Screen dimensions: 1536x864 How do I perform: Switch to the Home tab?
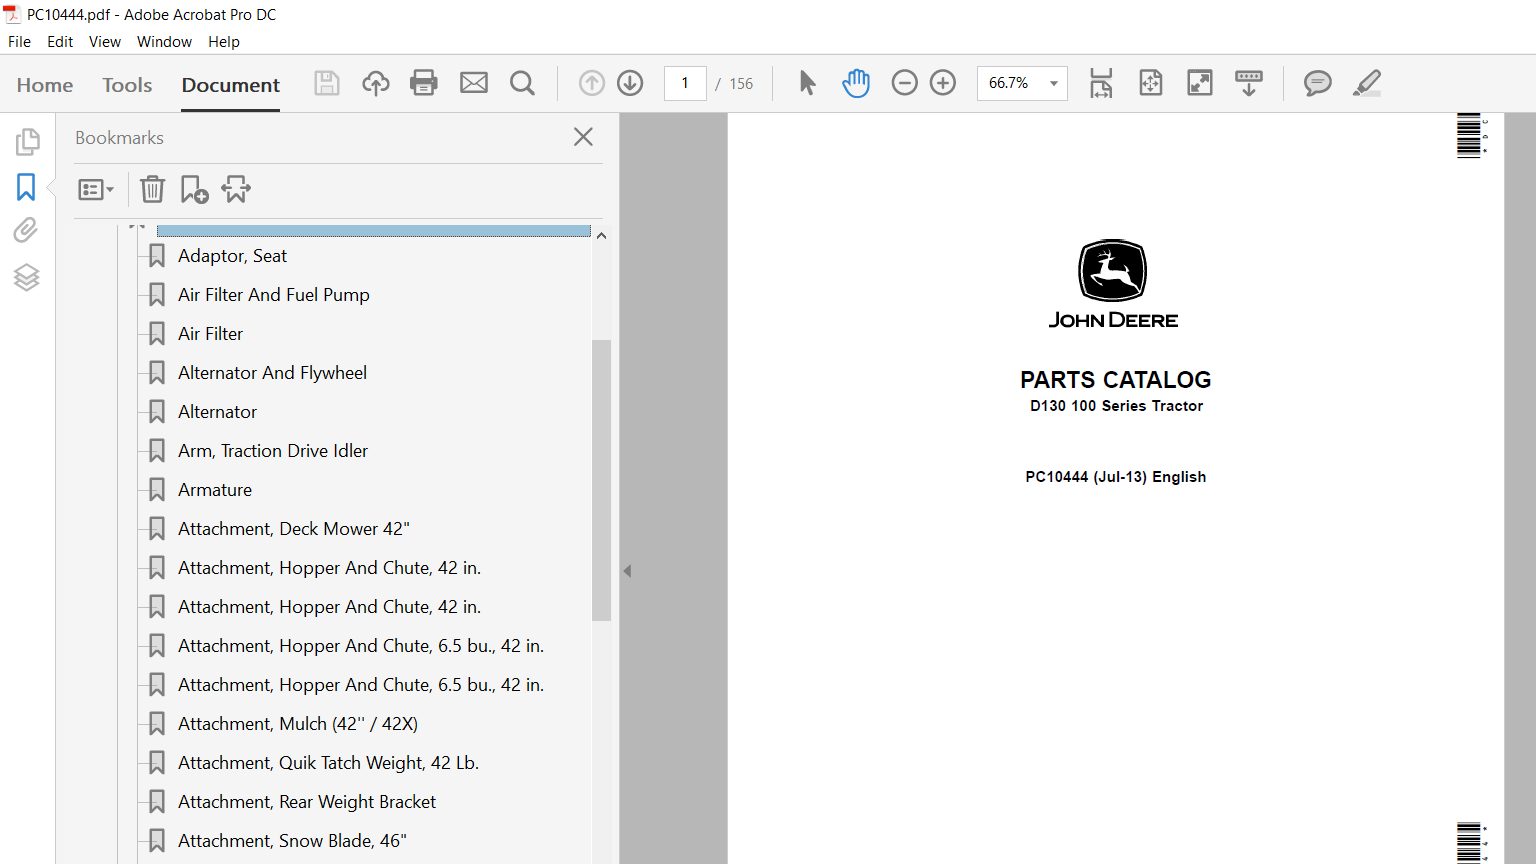pyautogui.click(x=45, y=85)
